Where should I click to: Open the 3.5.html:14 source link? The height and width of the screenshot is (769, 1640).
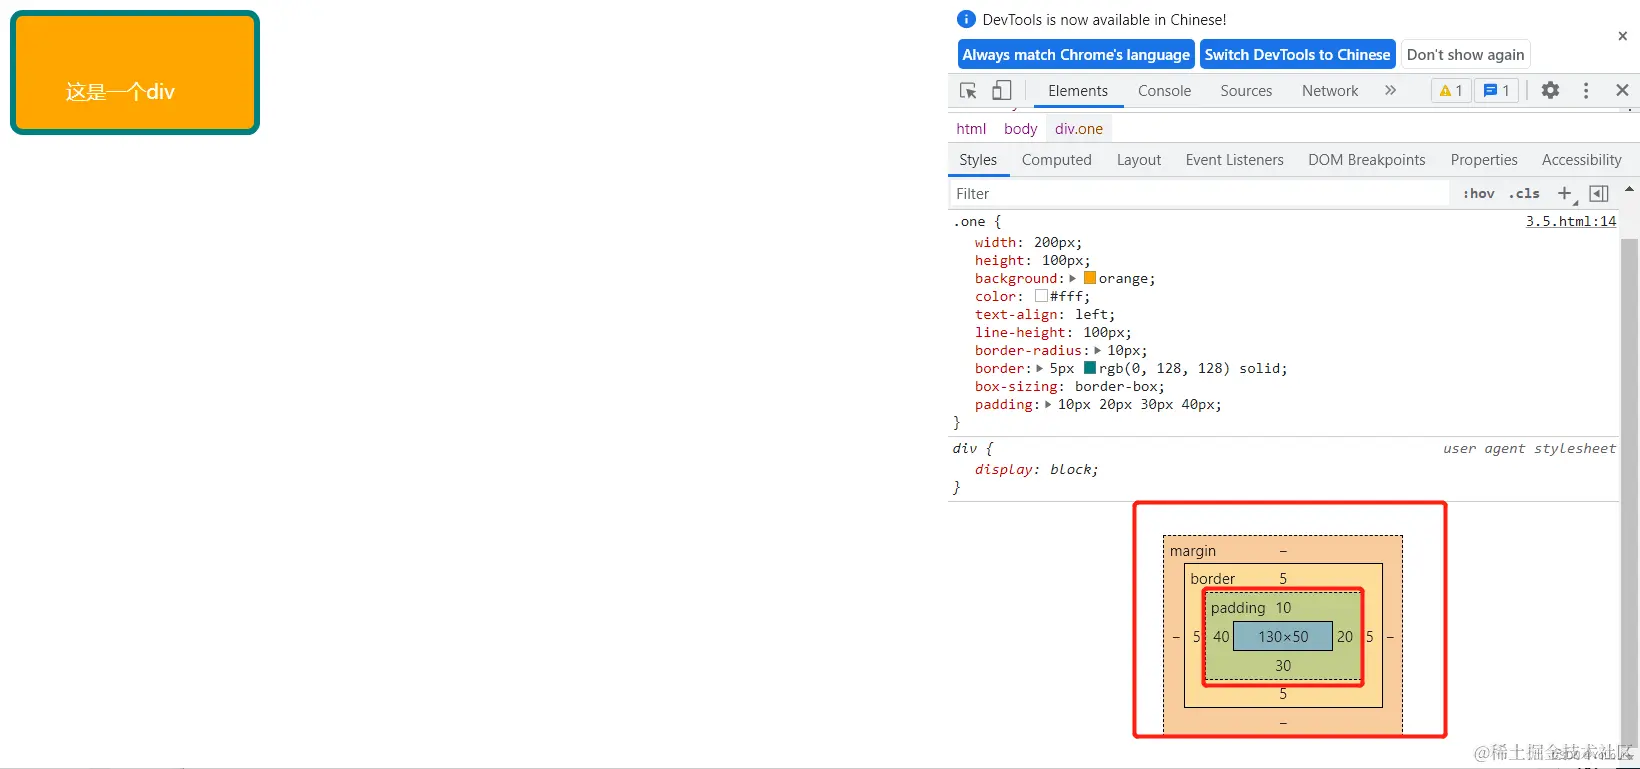1570,222
